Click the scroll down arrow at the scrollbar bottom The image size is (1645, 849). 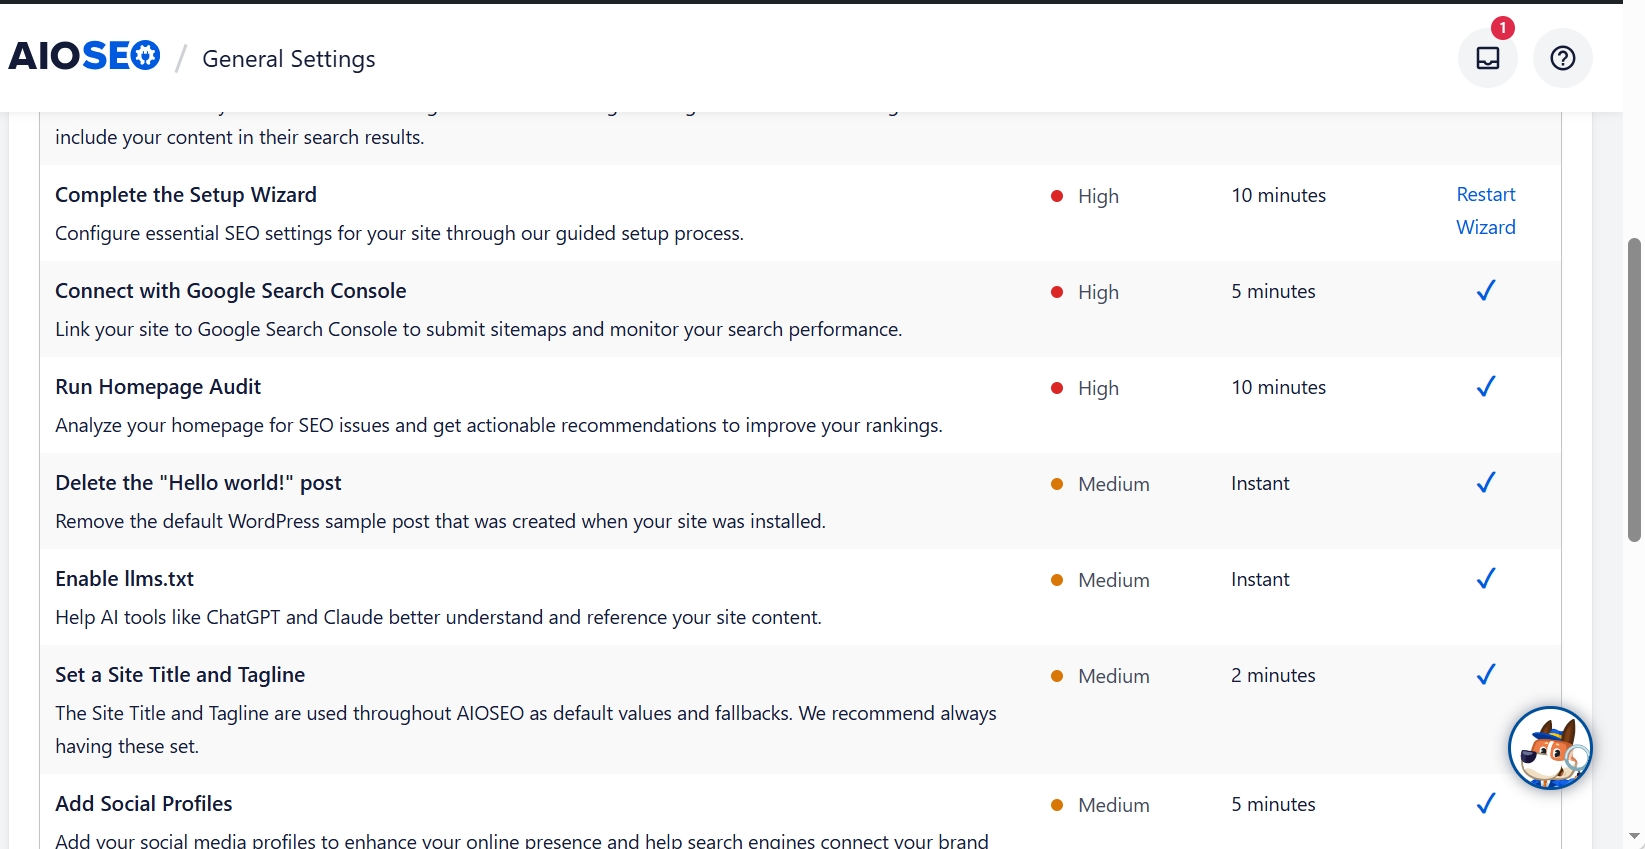click(x=1634, y=835)
